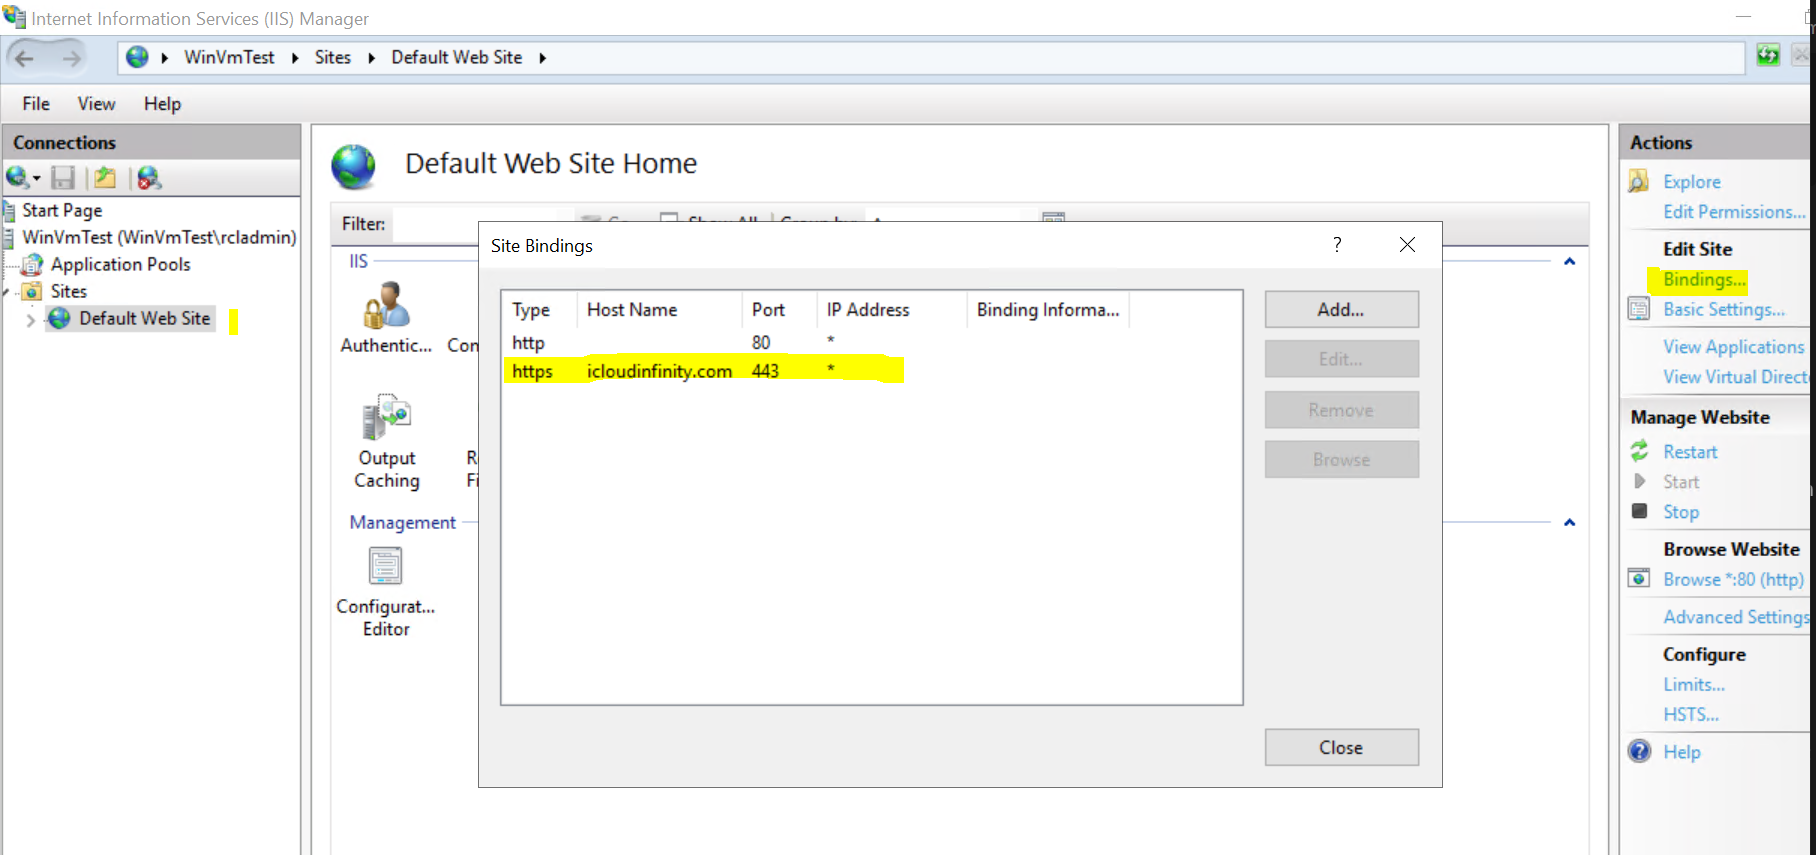Open the View menu
The width and height of the screenshot is (1816, 855).
coord(96,104)
